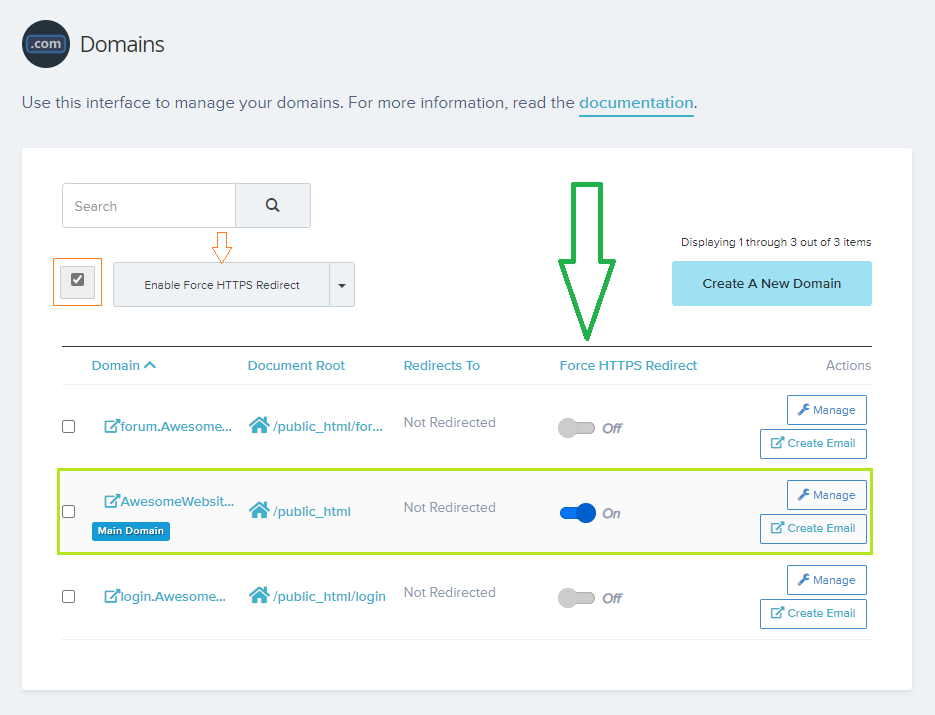Uncheck the select-all domains checkbox

[x=78, y=281]
